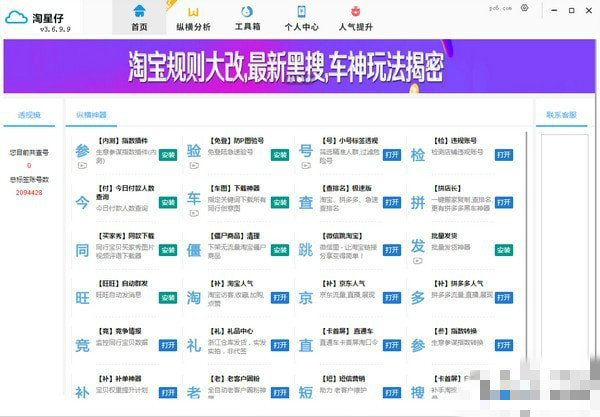Click the 检 icon for 违规账号
This screenshot has height=417, width=600.
417,155
